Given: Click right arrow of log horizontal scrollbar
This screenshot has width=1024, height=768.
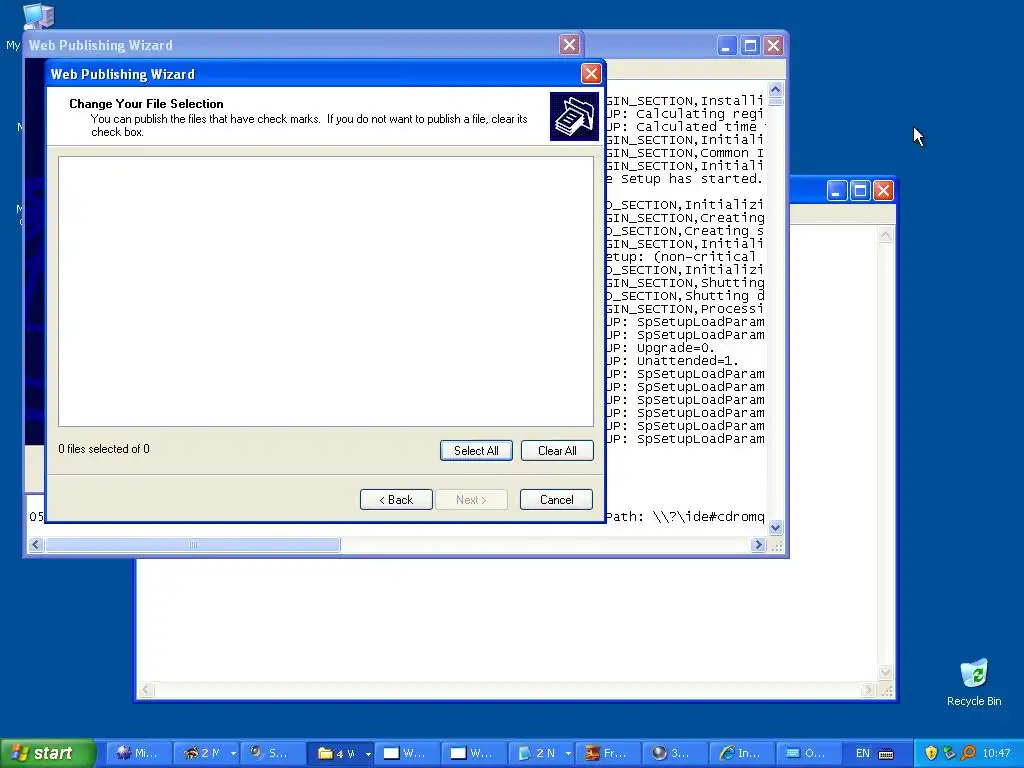Looking at the screenshot, I should pos(758,545).
